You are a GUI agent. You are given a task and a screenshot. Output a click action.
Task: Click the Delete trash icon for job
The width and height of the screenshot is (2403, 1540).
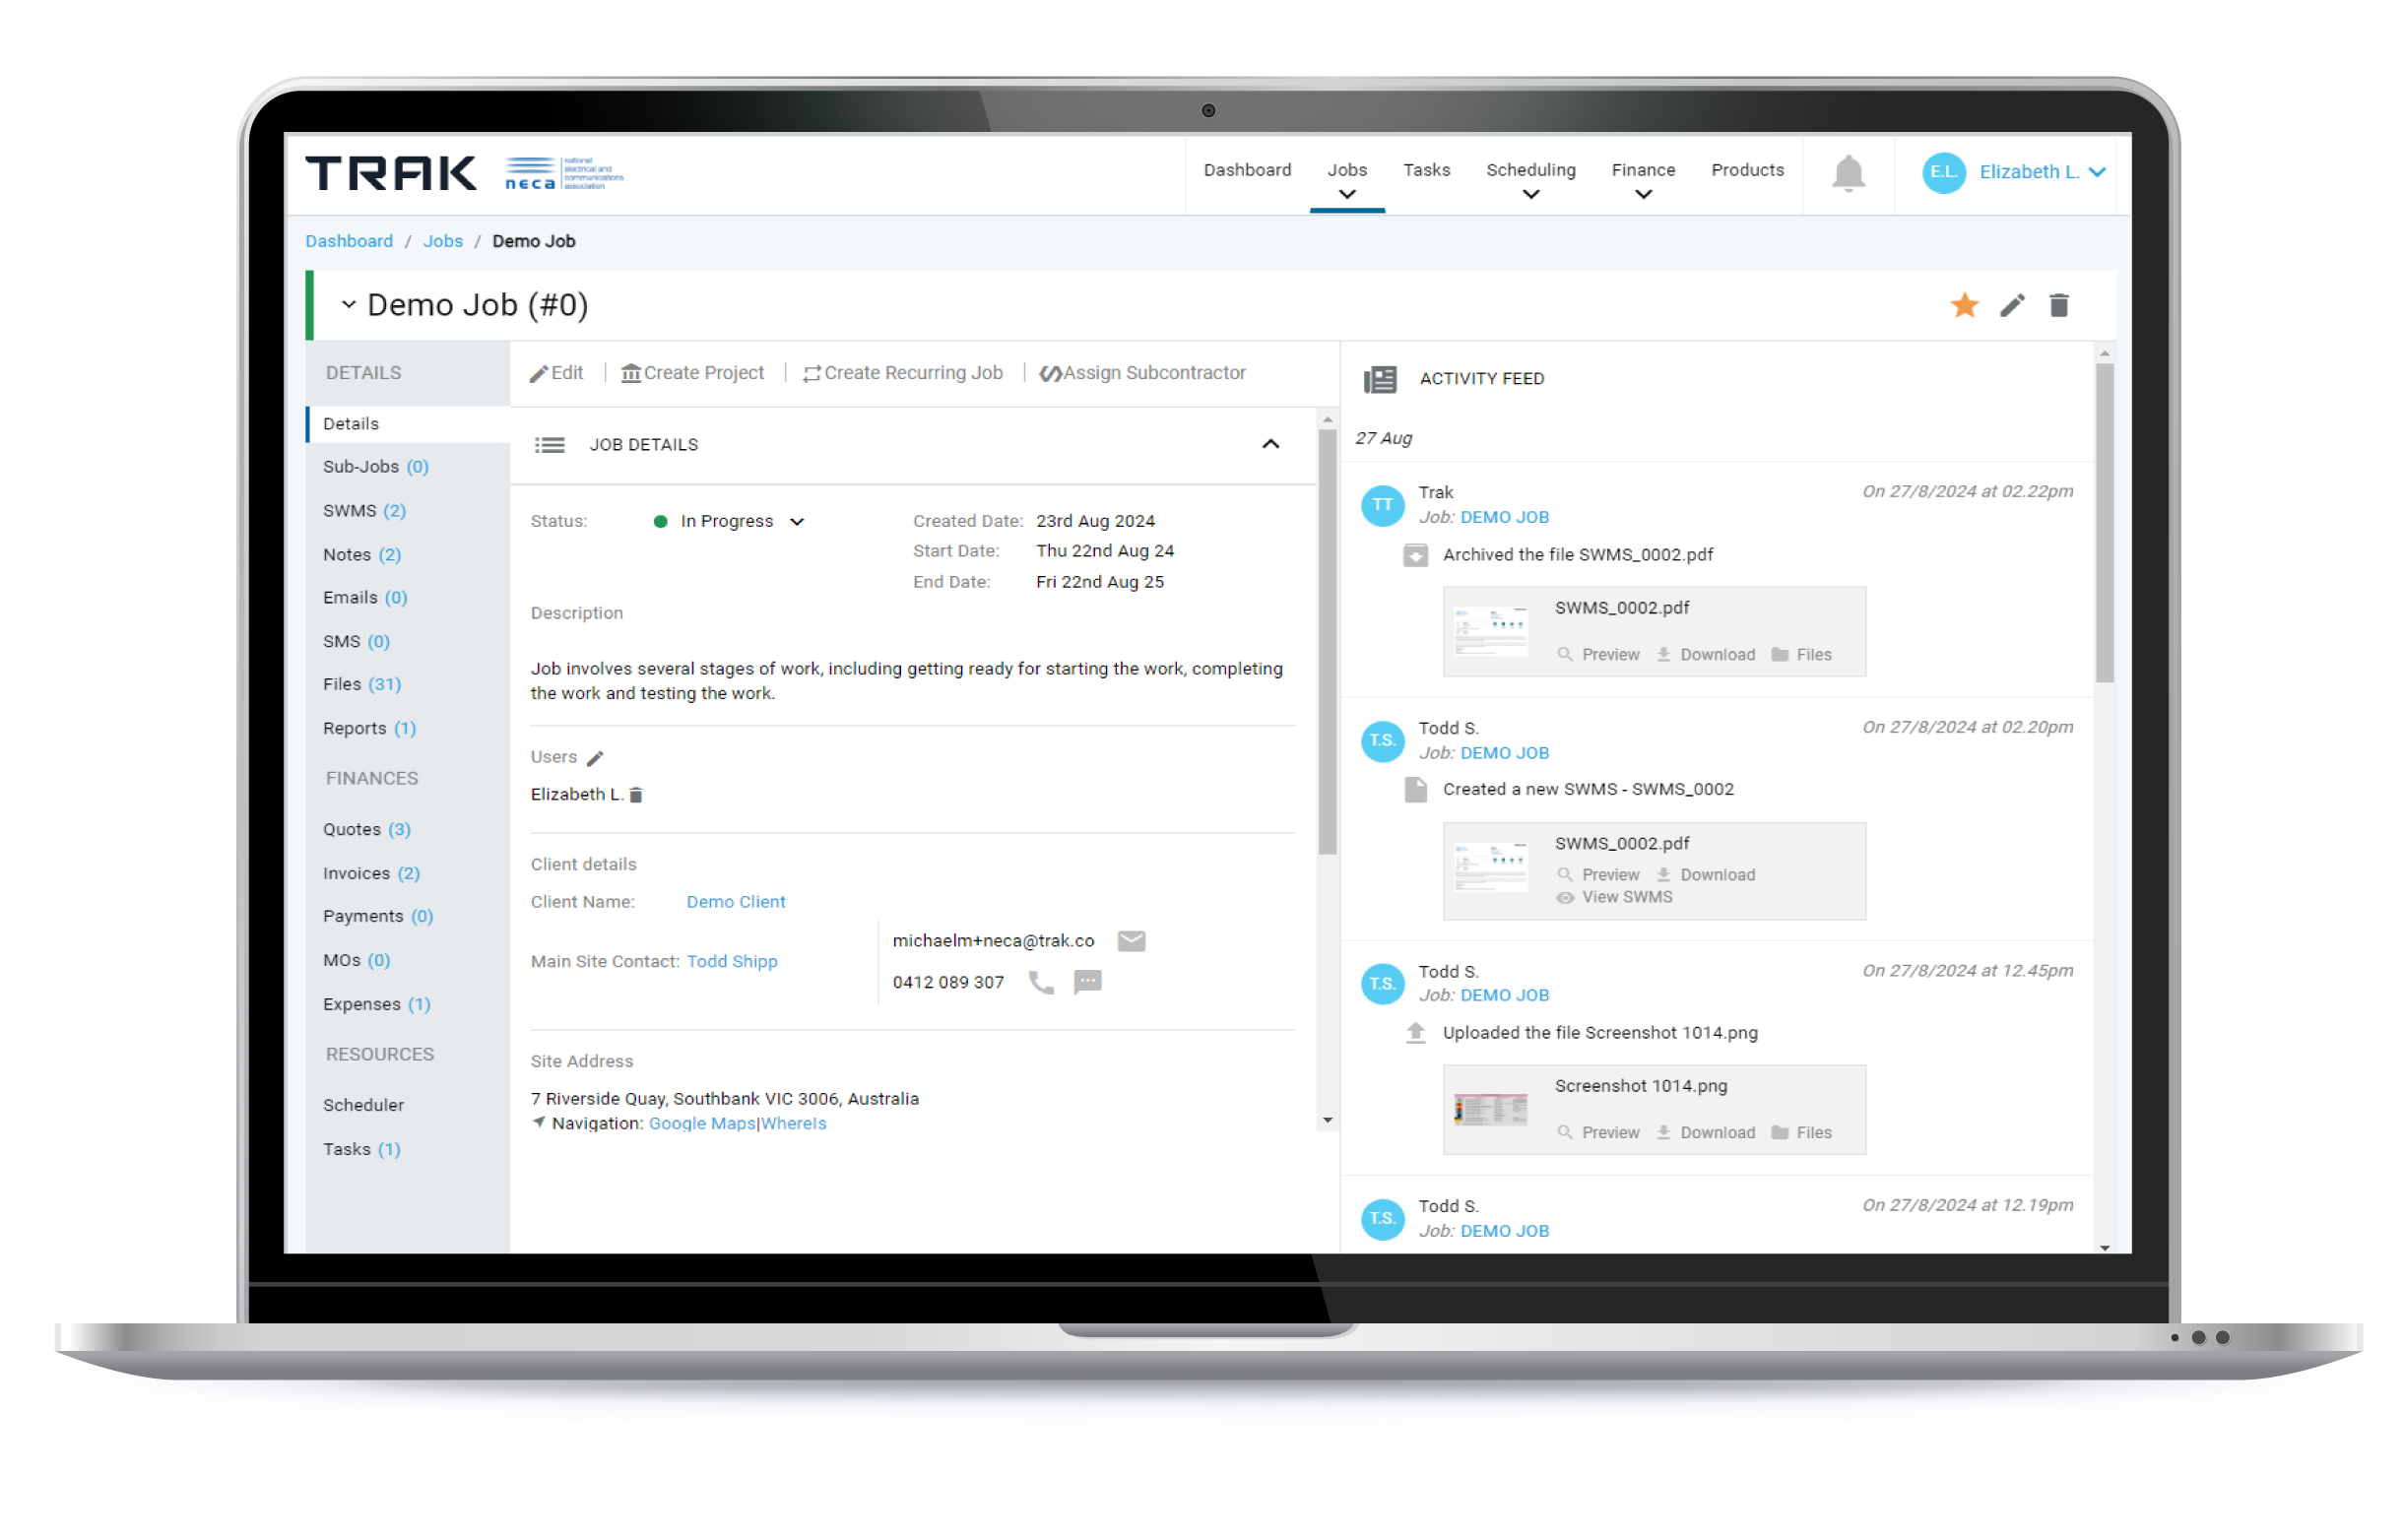[x=2058, y=306]
